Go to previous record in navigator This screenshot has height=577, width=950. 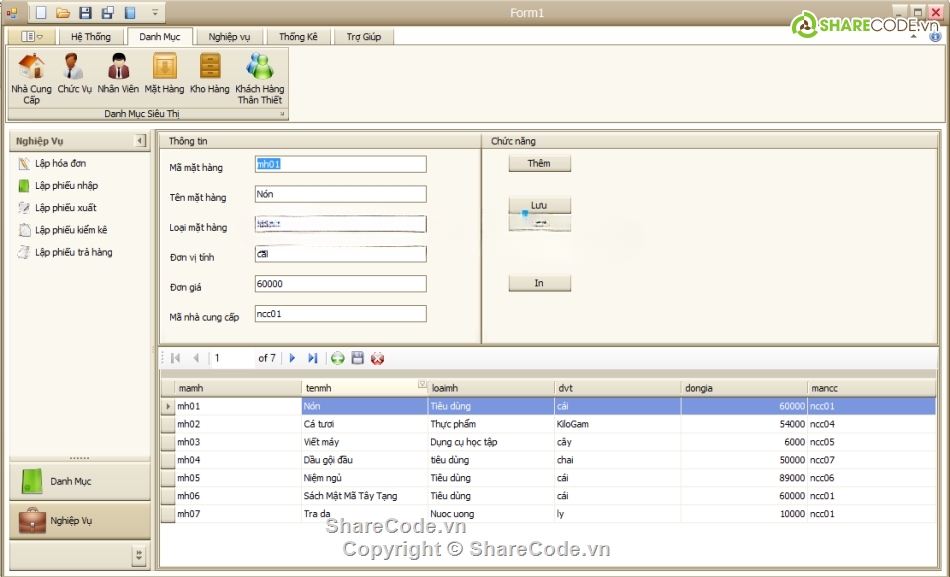click(196, 358)
